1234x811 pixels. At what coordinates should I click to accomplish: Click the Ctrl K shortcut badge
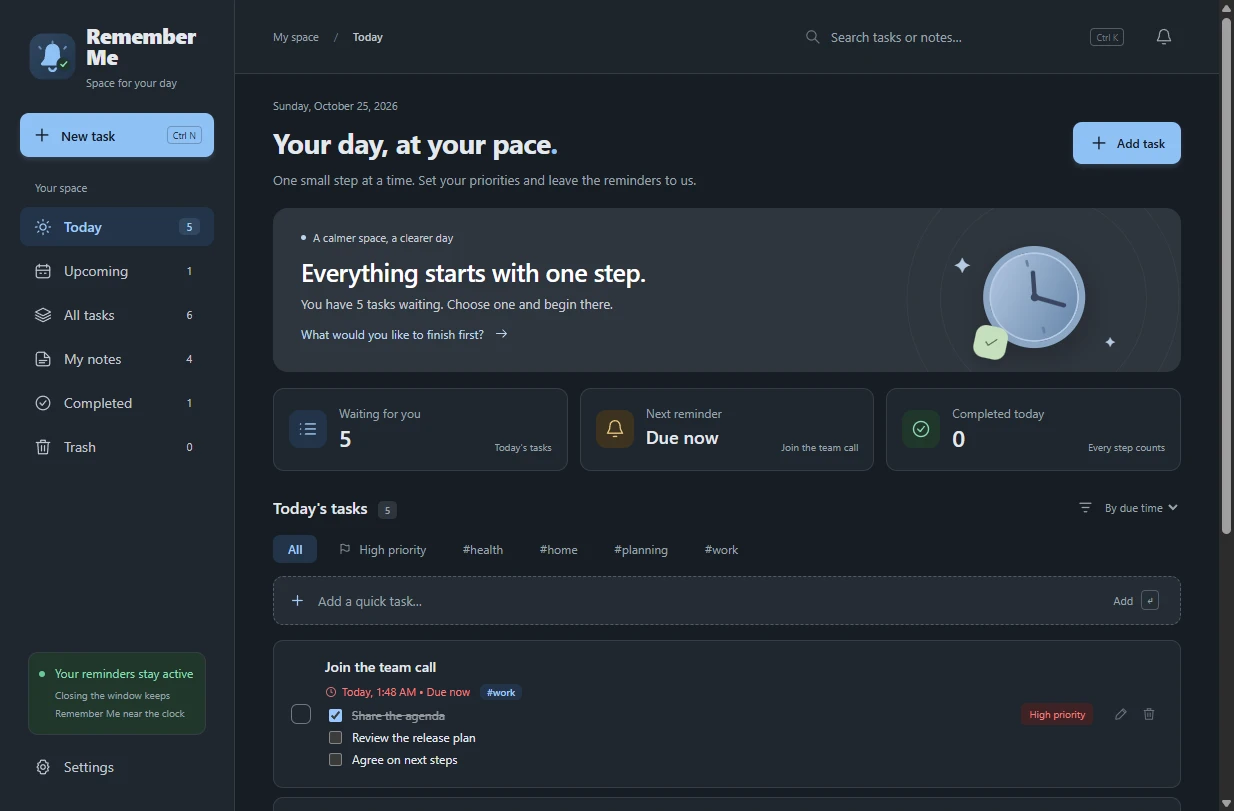(x=1107, y=37)
